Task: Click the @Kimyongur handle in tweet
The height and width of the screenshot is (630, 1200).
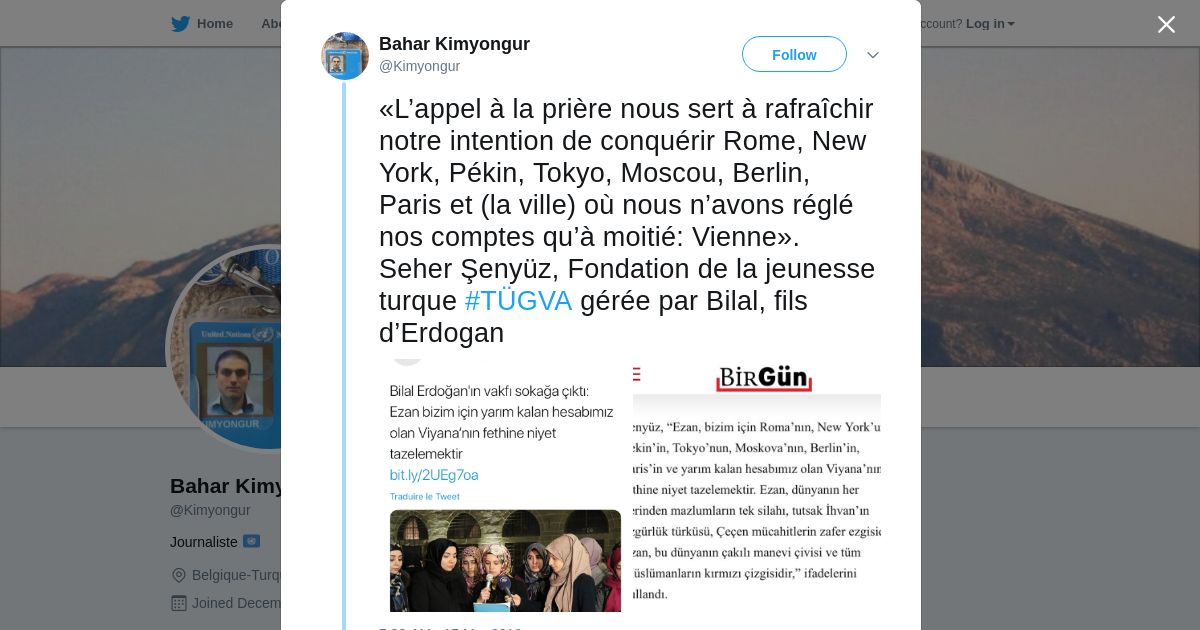Action: [x=419, y=66]
